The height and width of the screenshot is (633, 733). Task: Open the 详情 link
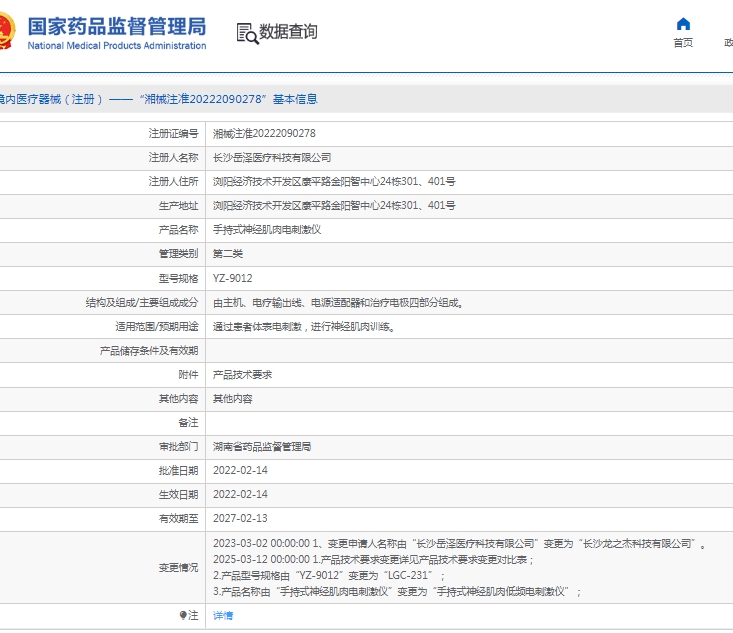[223, 616]
